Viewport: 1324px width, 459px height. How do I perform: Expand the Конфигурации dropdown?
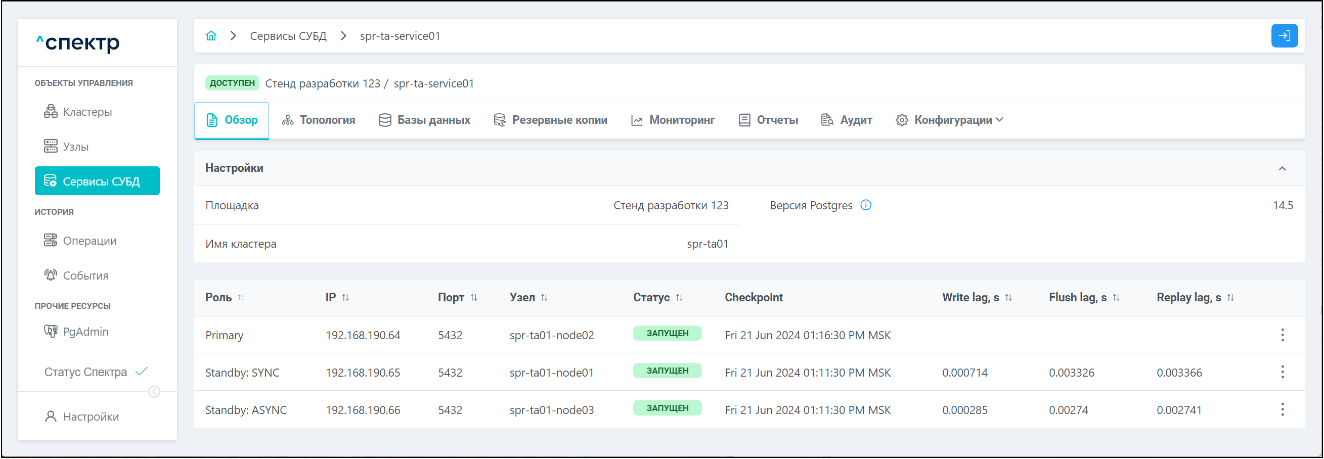[949, 120]
